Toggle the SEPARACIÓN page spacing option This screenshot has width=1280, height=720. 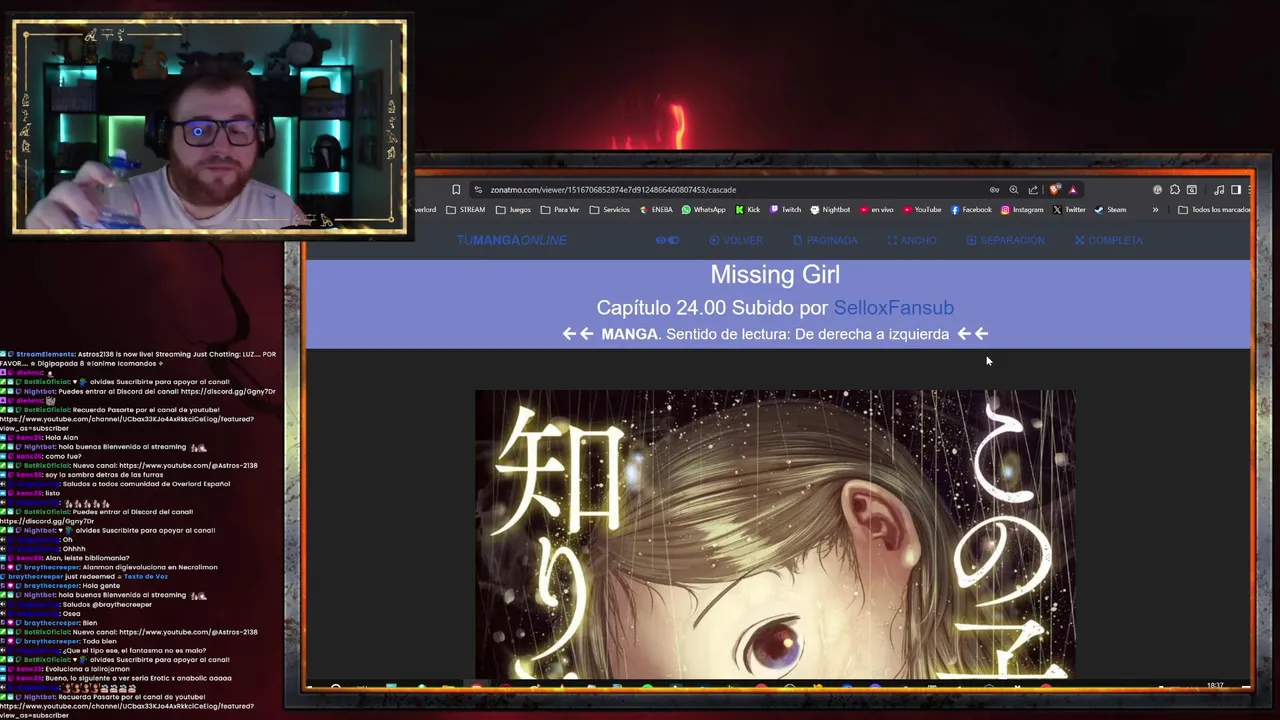click(1005, 240)
